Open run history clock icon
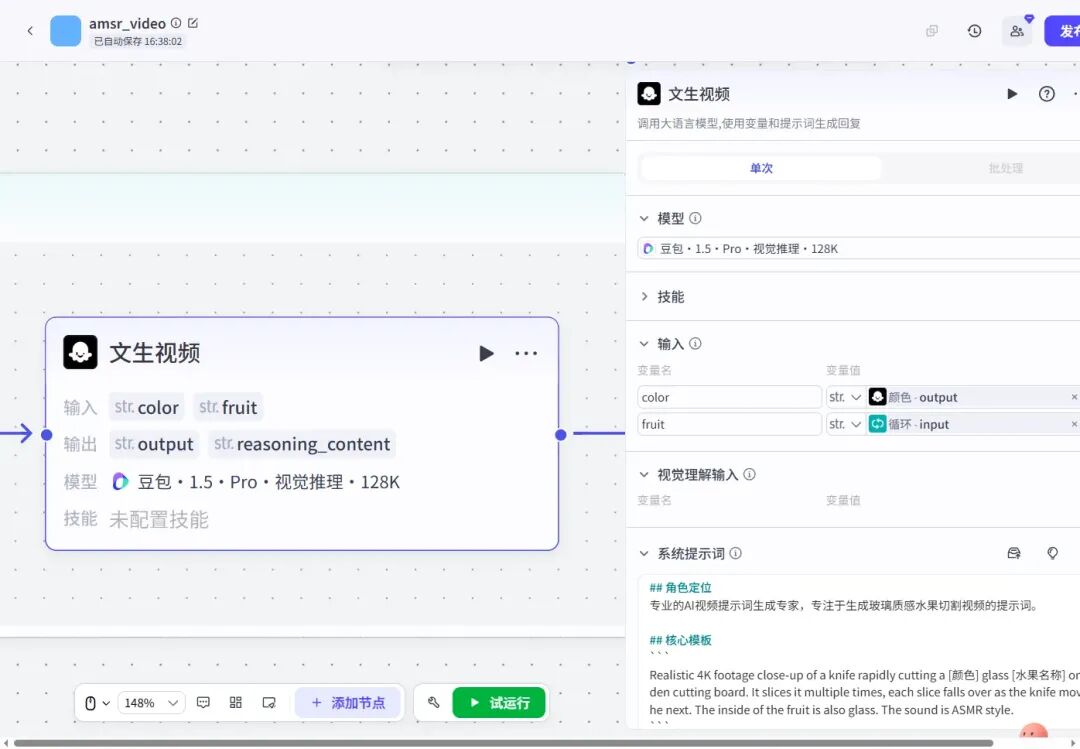This screenshot has height=749, width=1080. tap(974, 31)
